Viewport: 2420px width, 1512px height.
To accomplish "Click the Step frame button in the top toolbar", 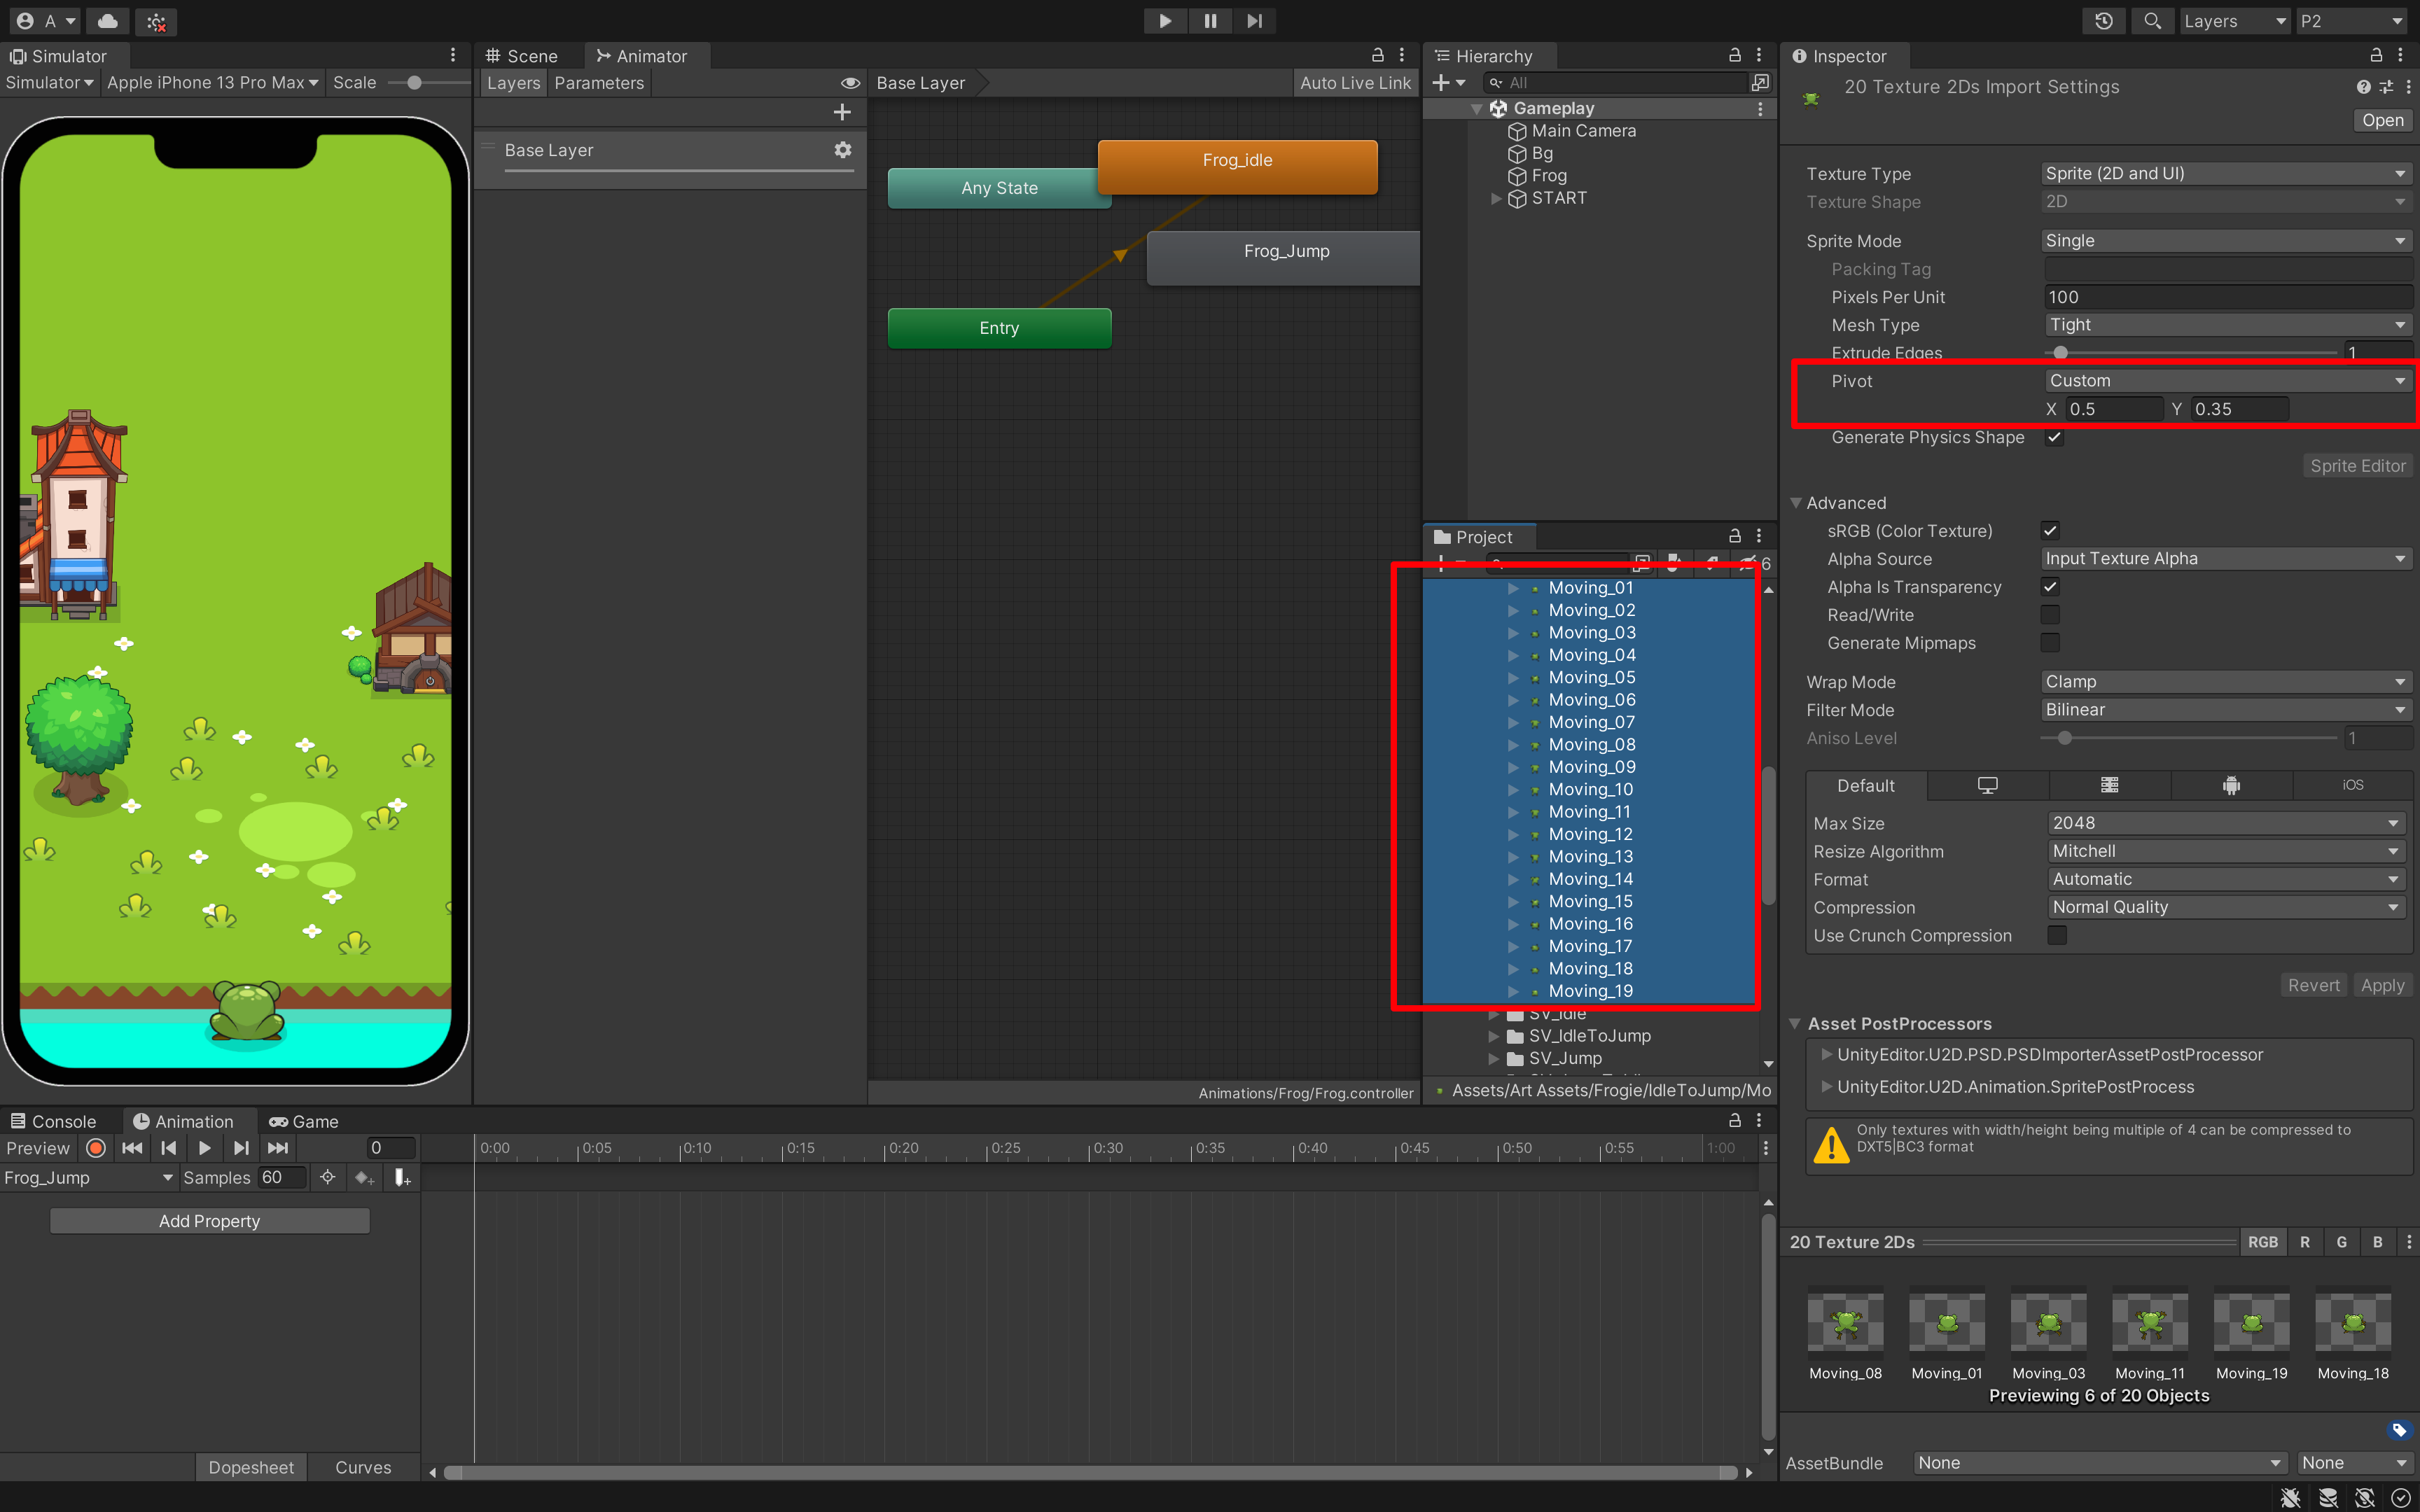I will [x=1254, y=21].
